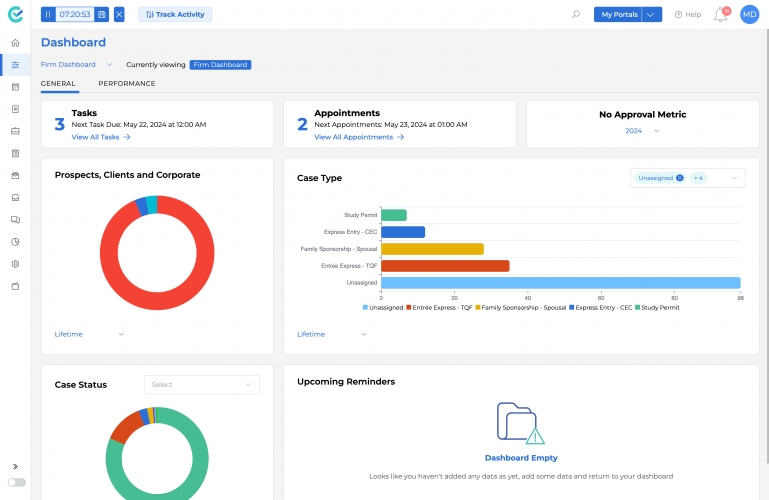Open Prospects chart Lifetime dropdown
The height and width of the screenshot is (500, 769).
pos(89,334)
